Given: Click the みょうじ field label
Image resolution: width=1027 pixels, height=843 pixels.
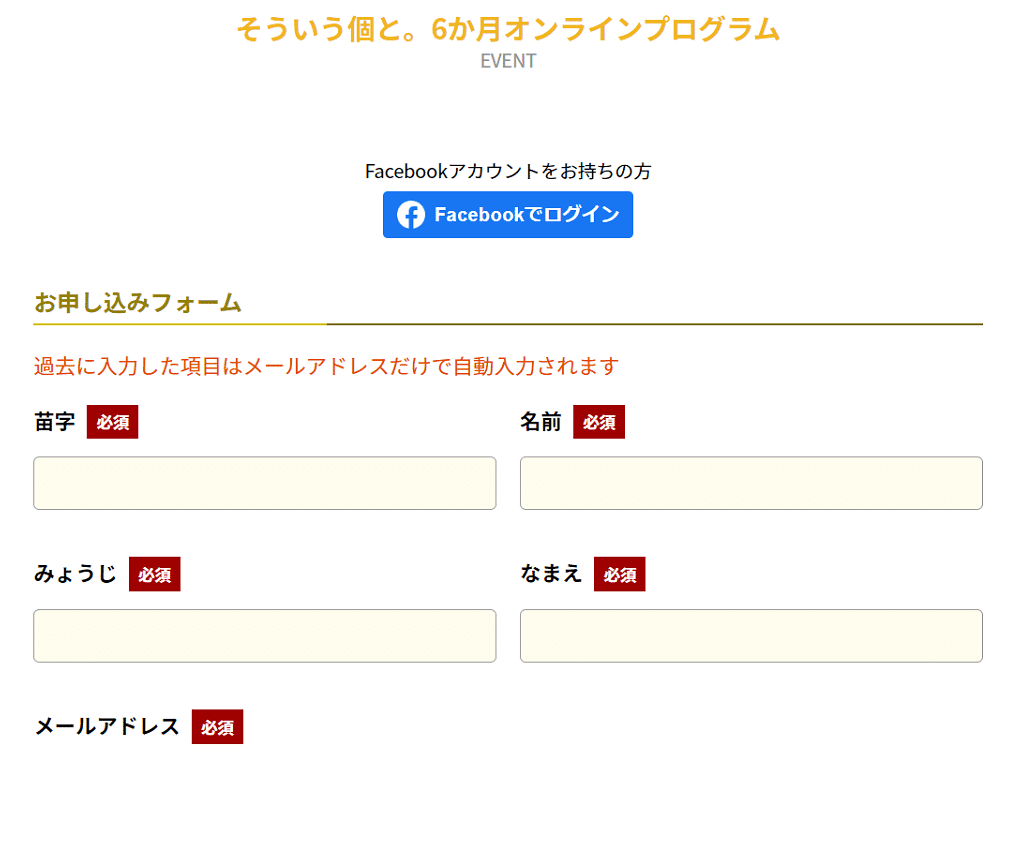Looking at the screenshot, I should [x=75, y=574].
